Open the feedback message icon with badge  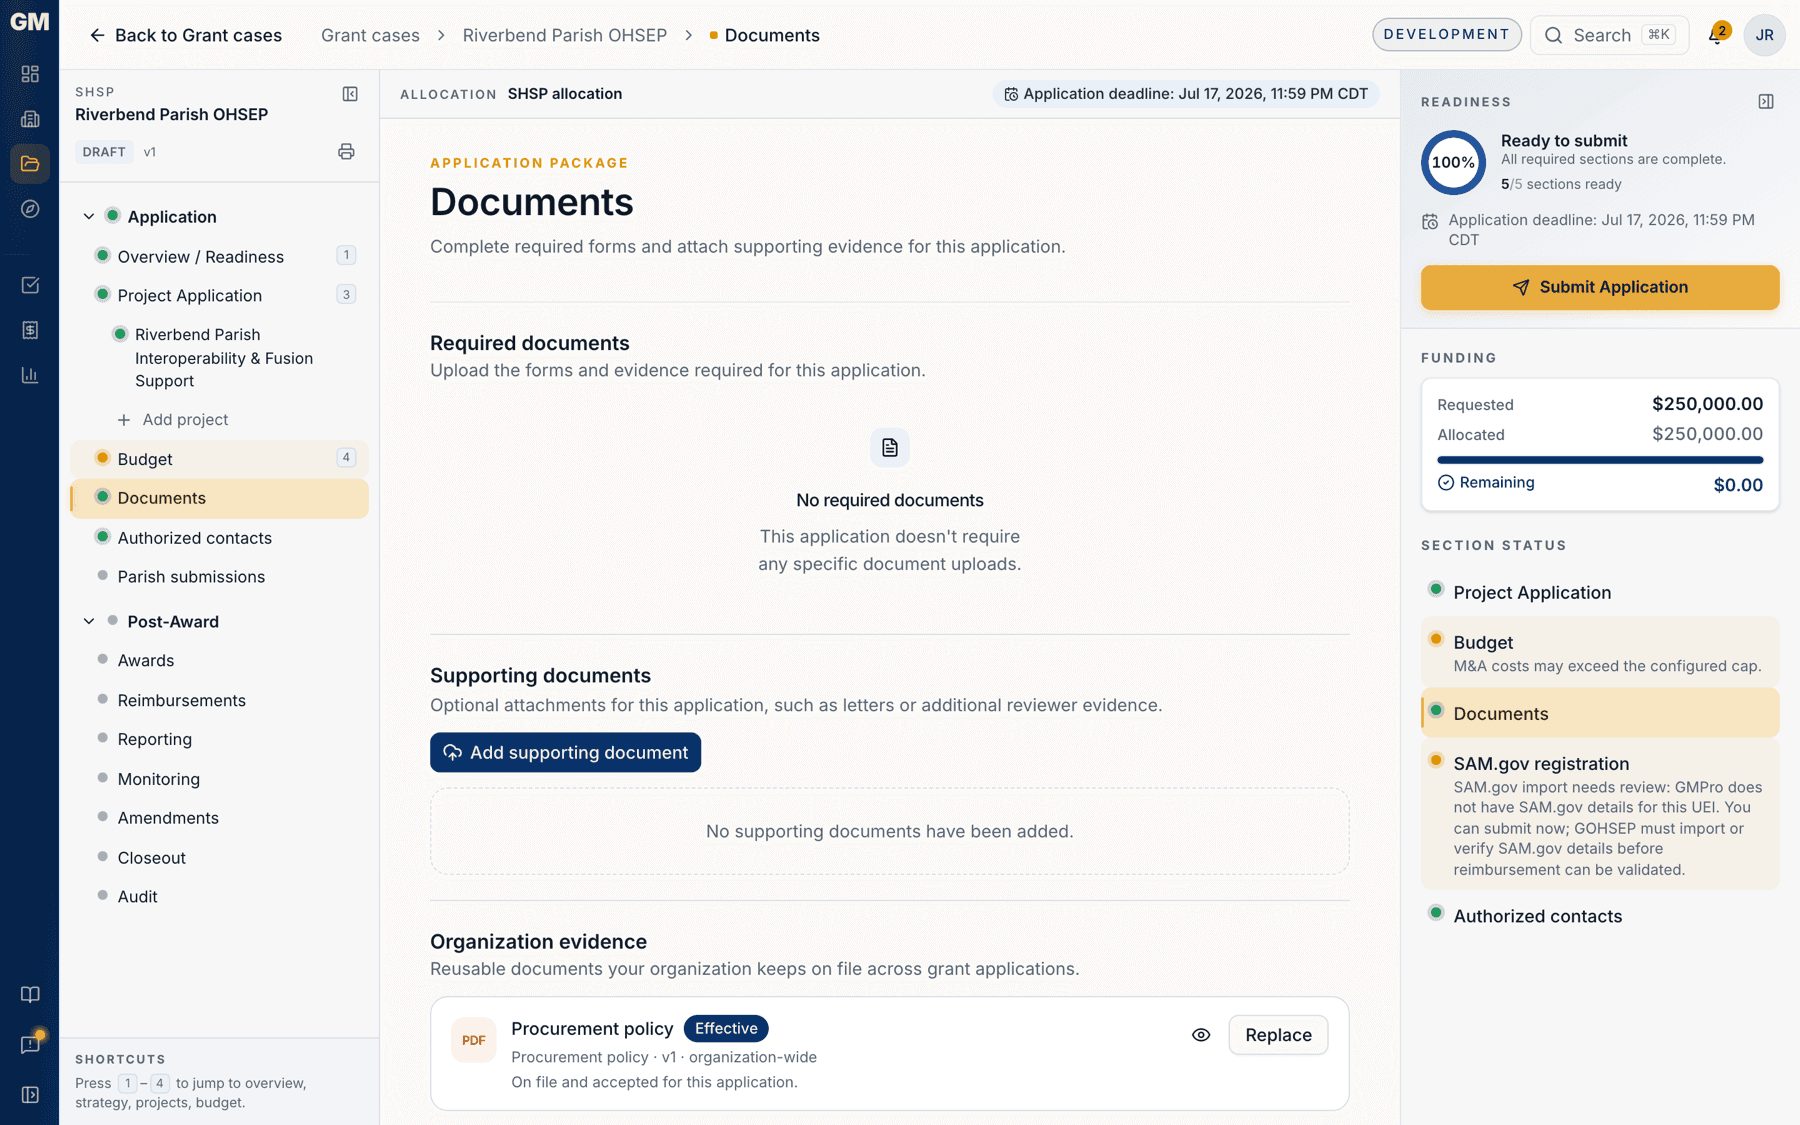(x=30, y=1044)
